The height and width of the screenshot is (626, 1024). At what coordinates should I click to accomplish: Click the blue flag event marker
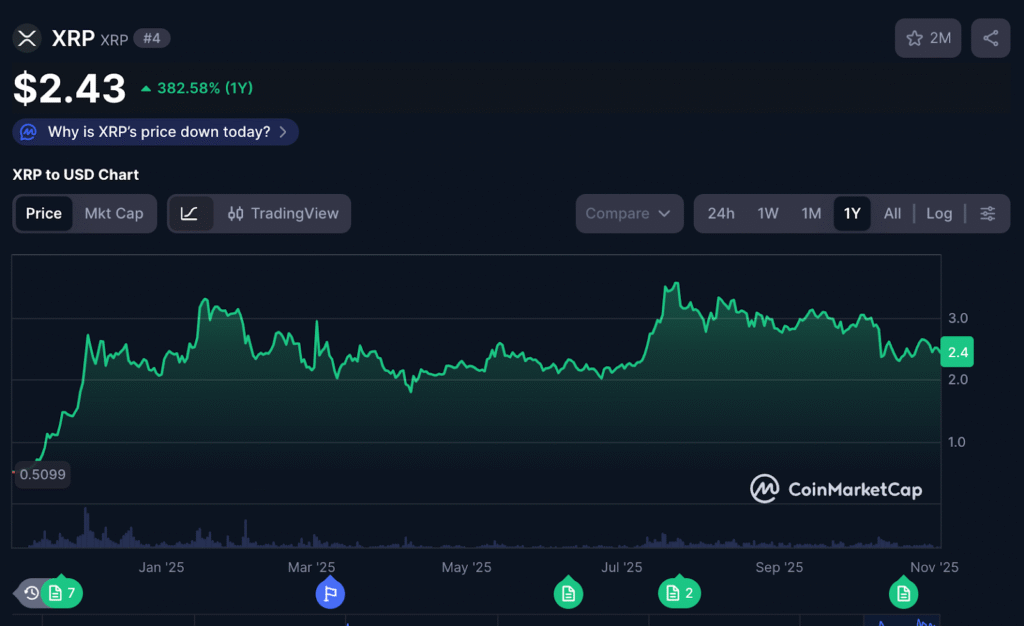(330, 594)
